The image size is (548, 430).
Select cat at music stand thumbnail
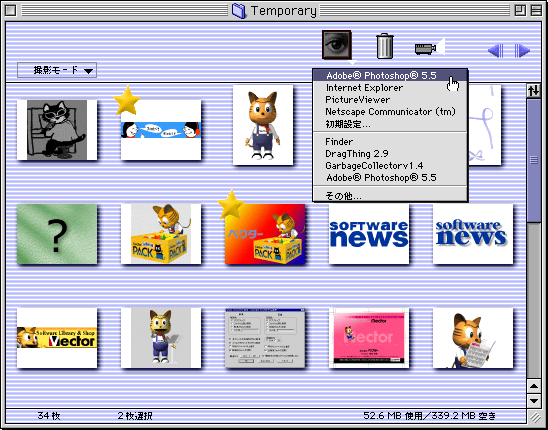point(161,338)
